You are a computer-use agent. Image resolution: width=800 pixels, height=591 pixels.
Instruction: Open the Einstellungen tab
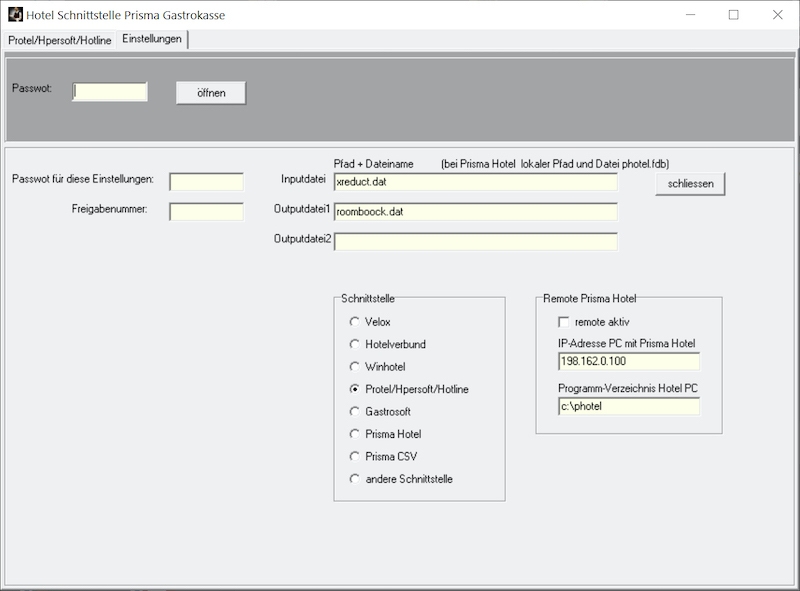(x=152, y=39)
